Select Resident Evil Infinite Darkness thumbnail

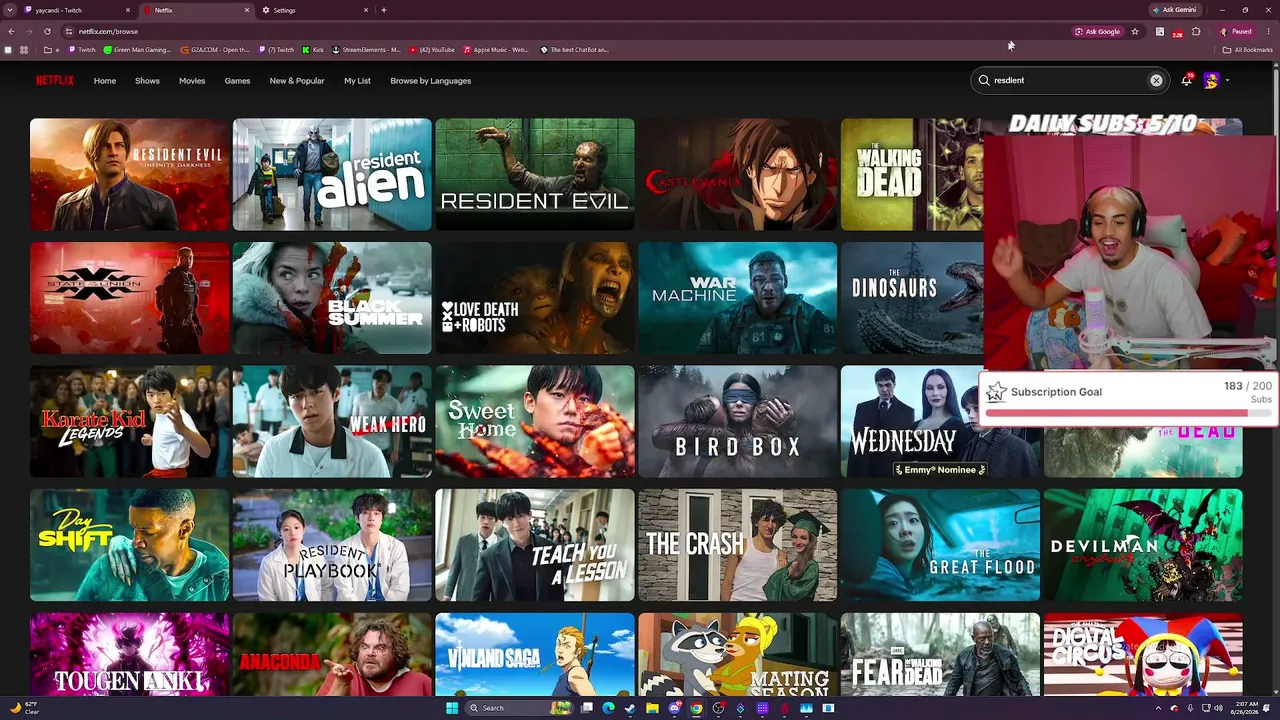coord(130,174)
